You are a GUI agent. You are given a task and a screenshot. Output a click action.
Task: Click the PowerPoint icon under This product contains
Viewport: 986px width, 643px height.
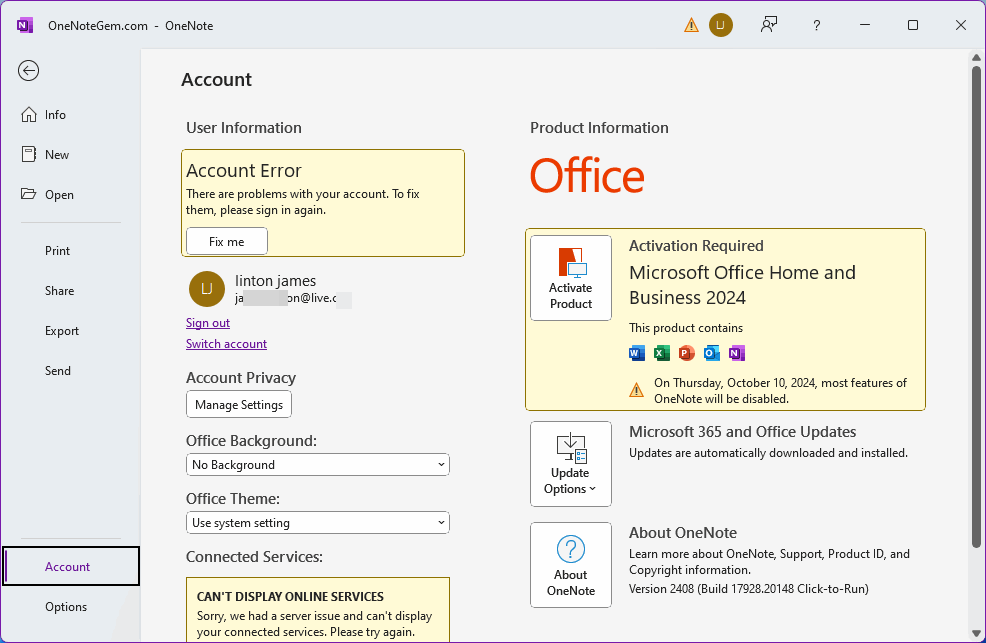(687, 353)
